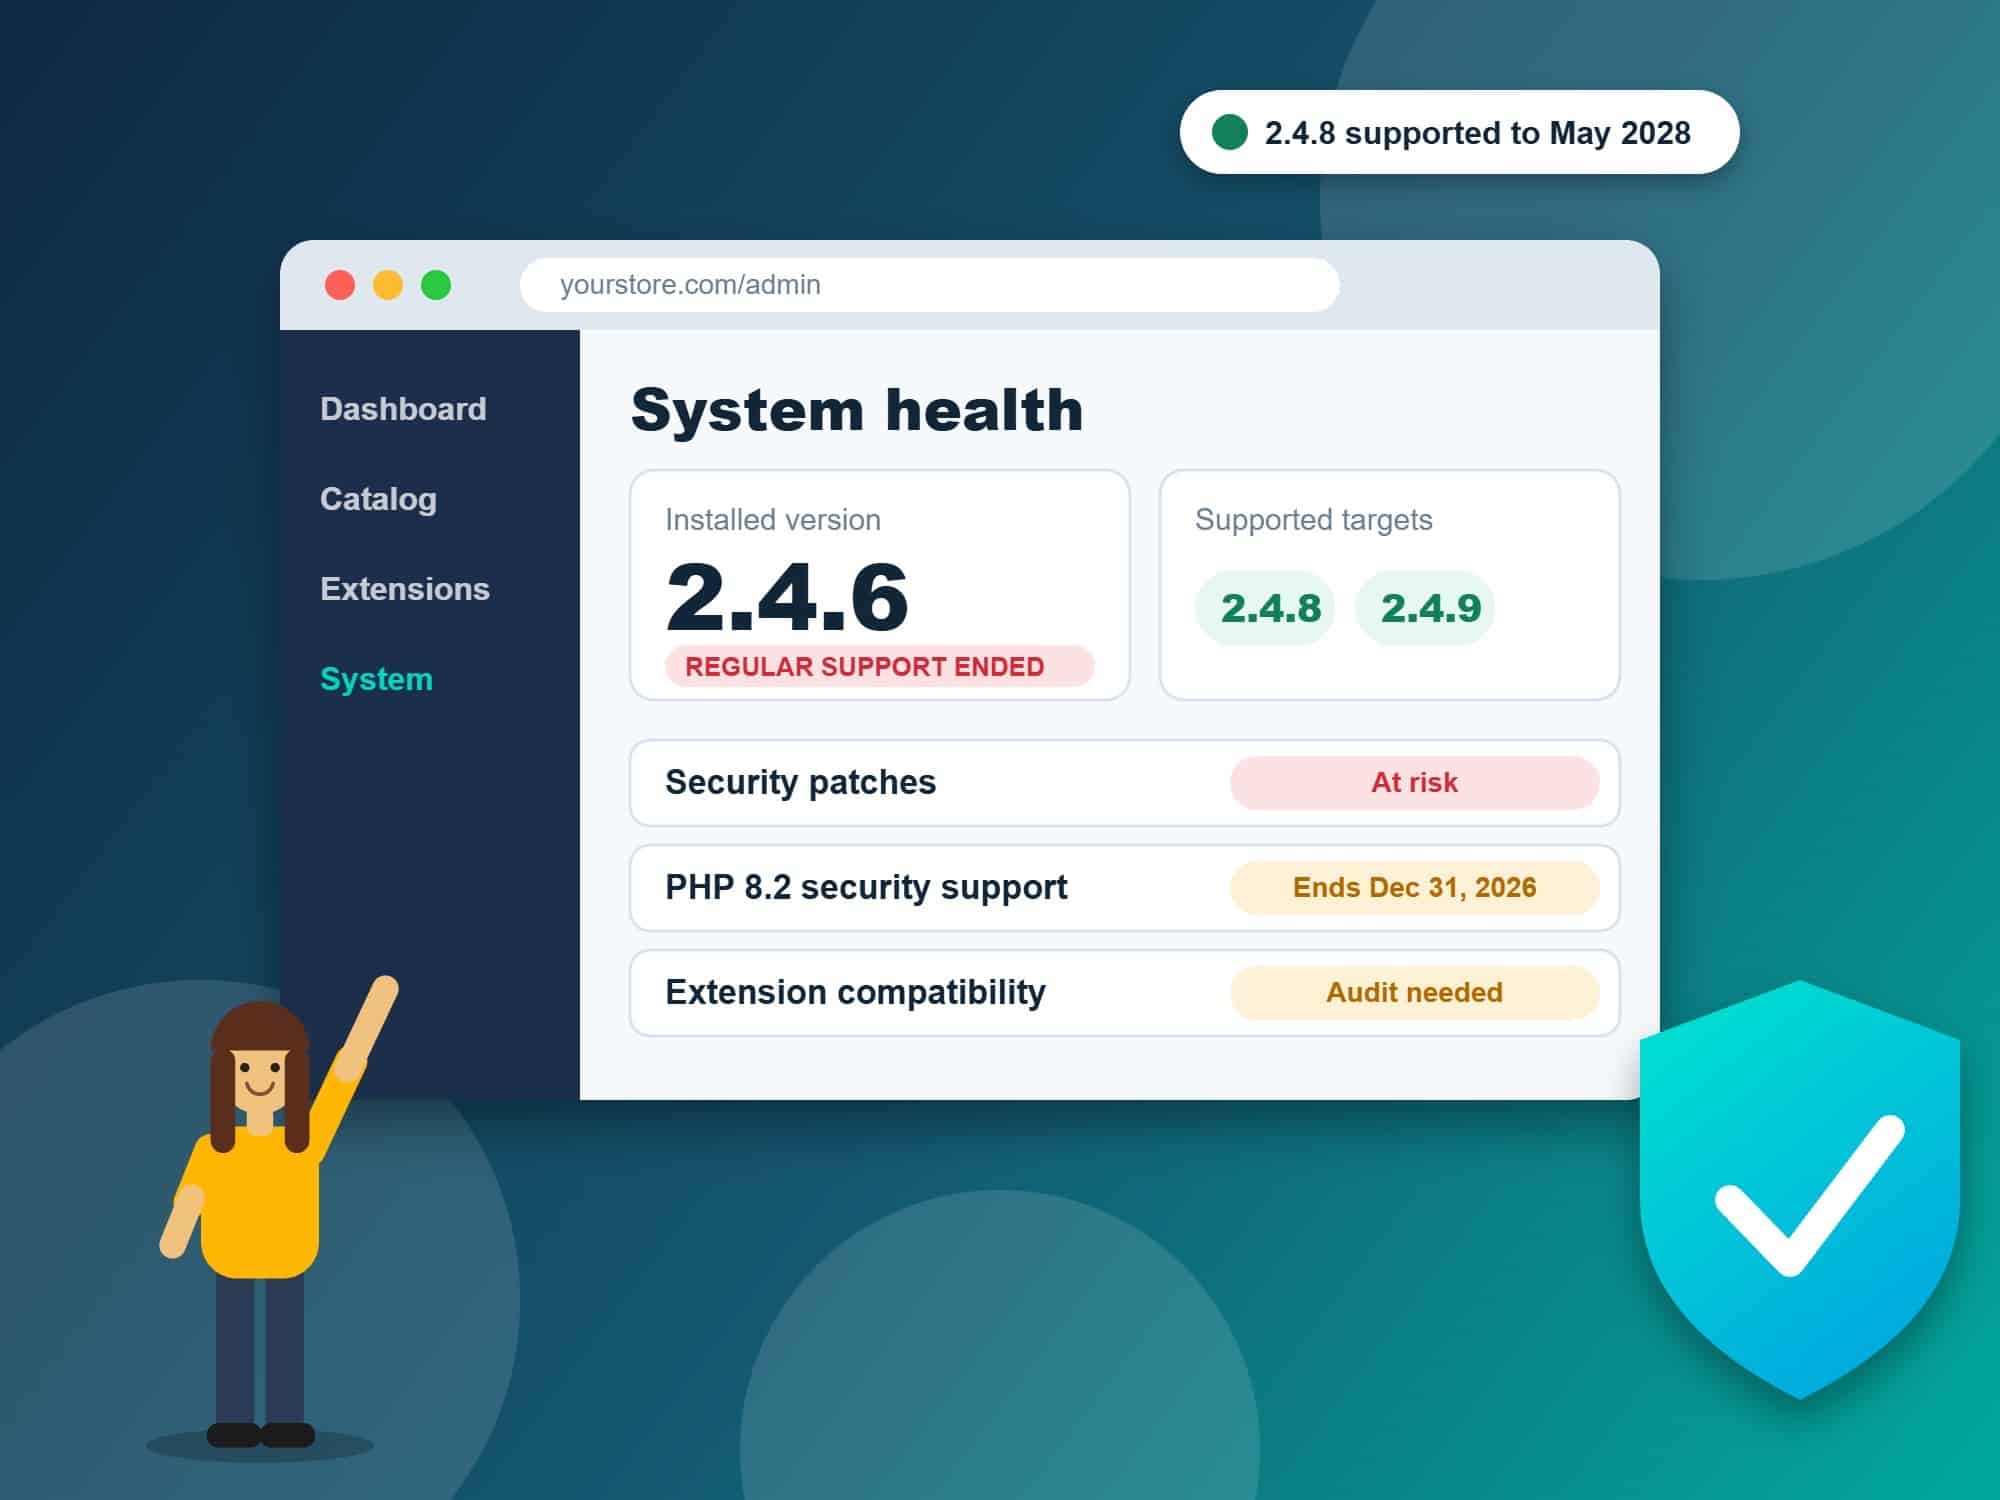
Task: Click the 2.4.8 supported to May 2028 pill
Action: [1459, 132]
